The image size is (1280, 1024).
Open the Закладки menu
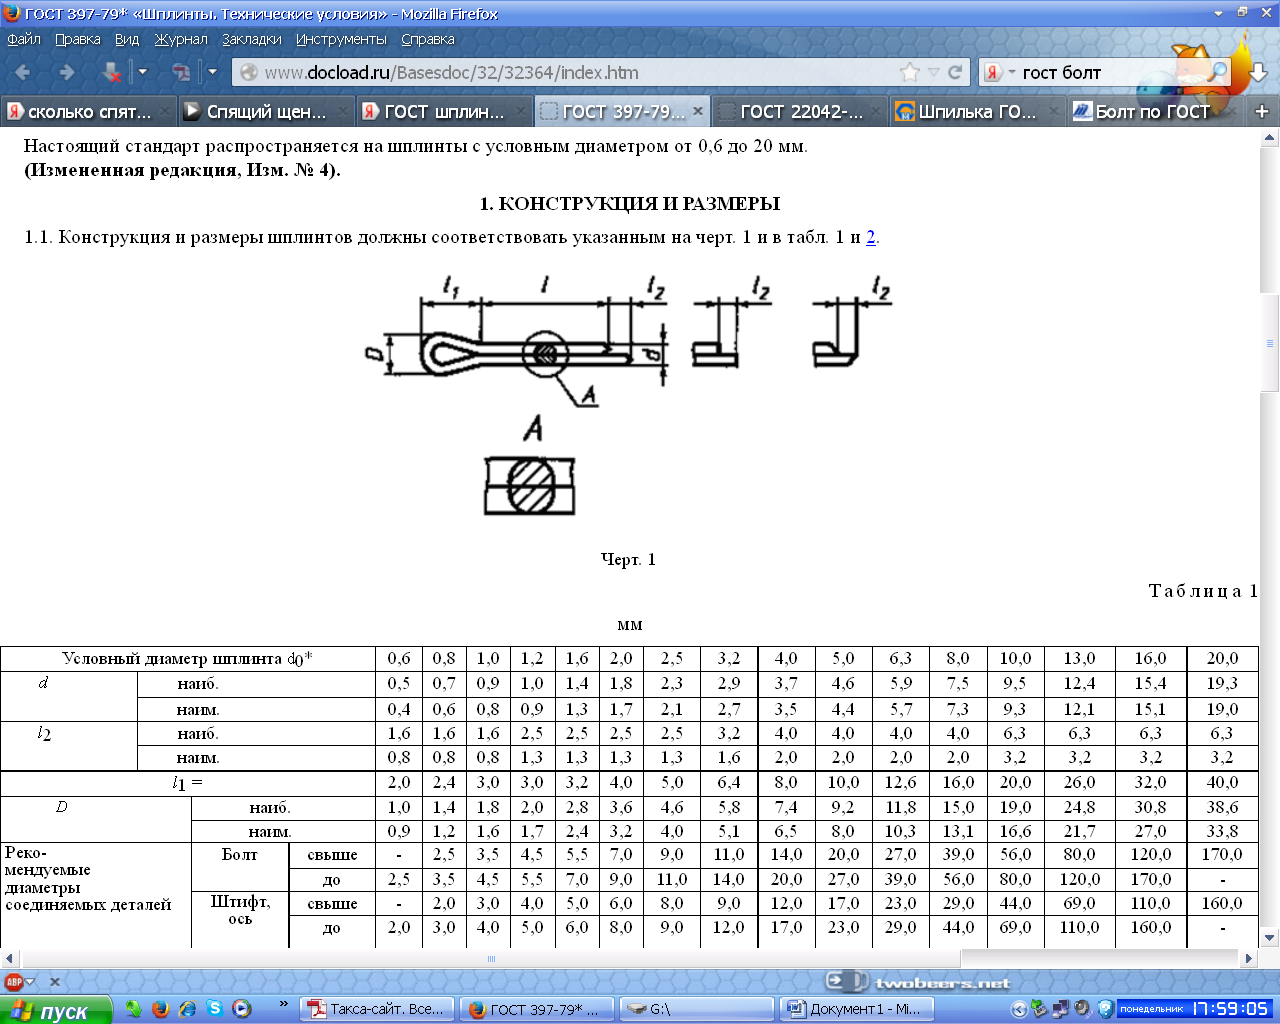[x=252, y=39]
